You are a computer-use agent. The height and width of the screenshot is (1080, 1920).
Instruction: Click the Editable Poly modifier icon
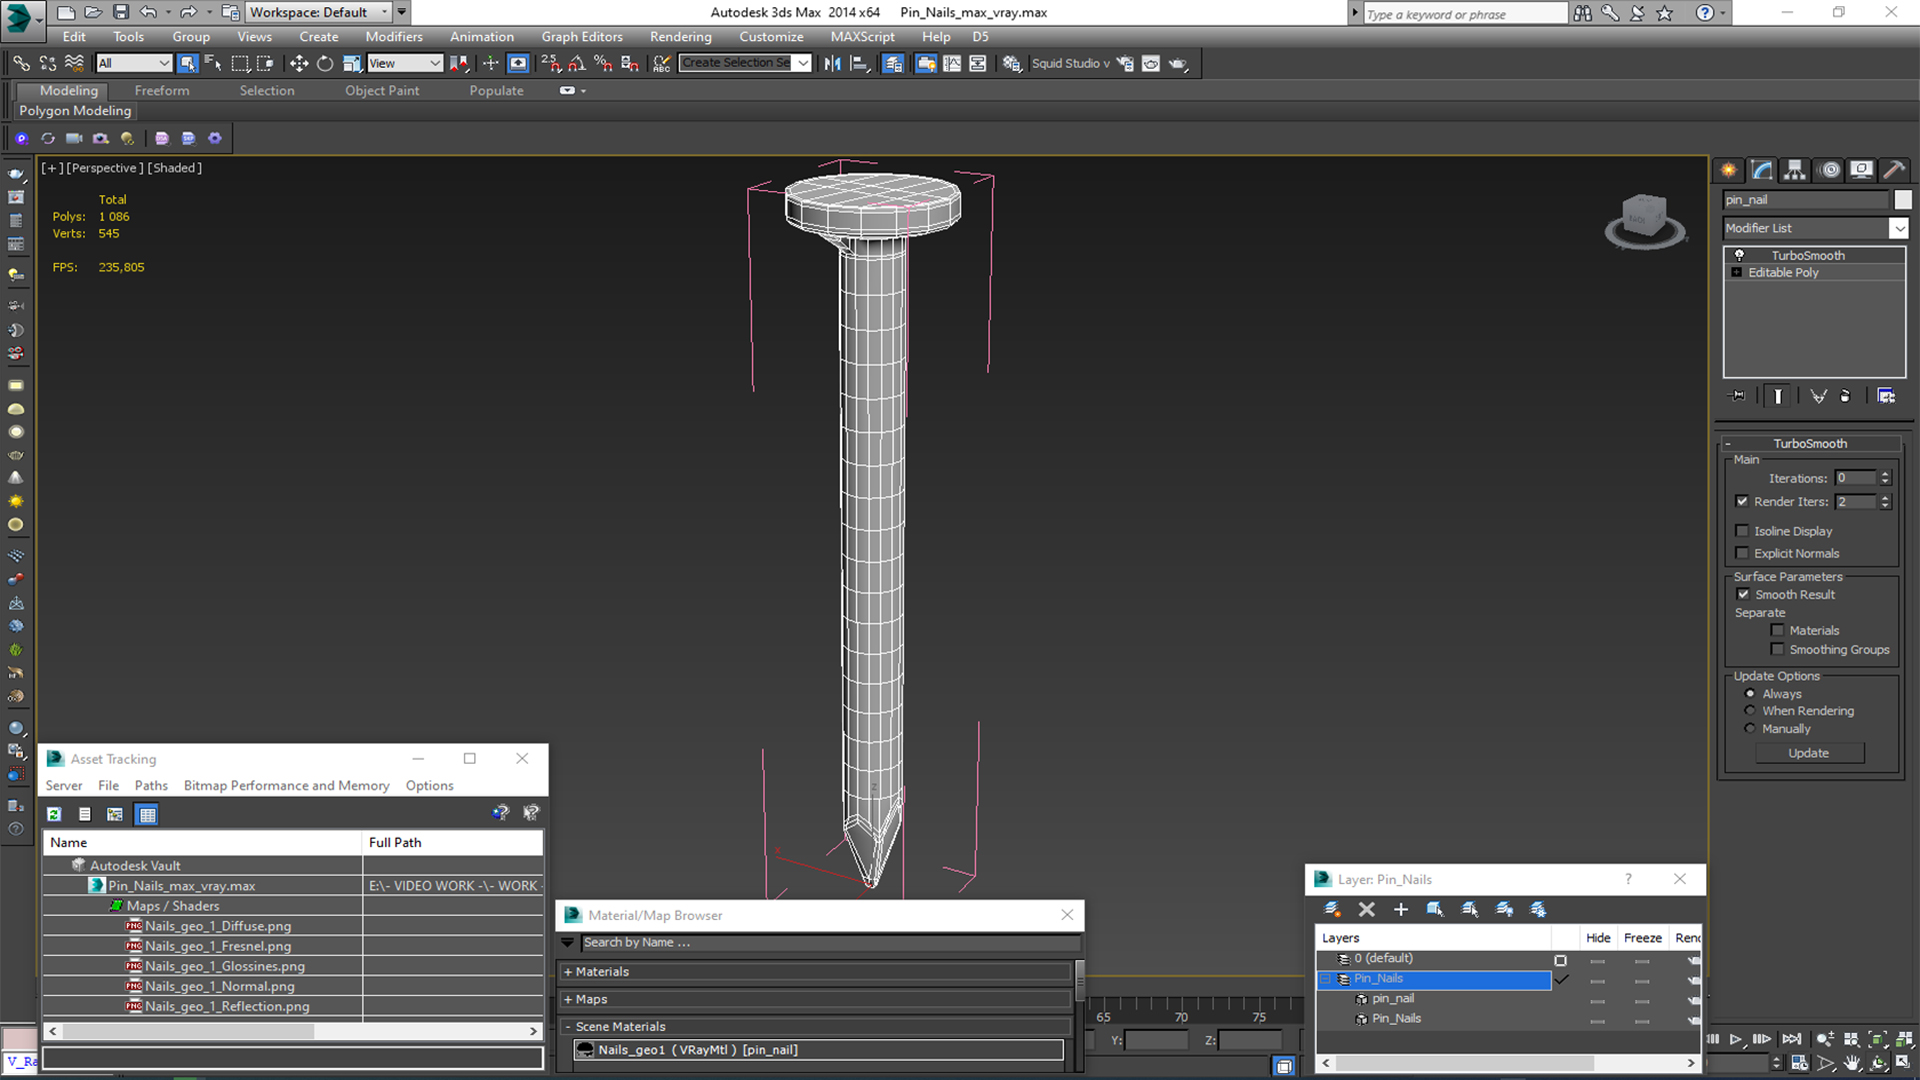(1738, 272)
